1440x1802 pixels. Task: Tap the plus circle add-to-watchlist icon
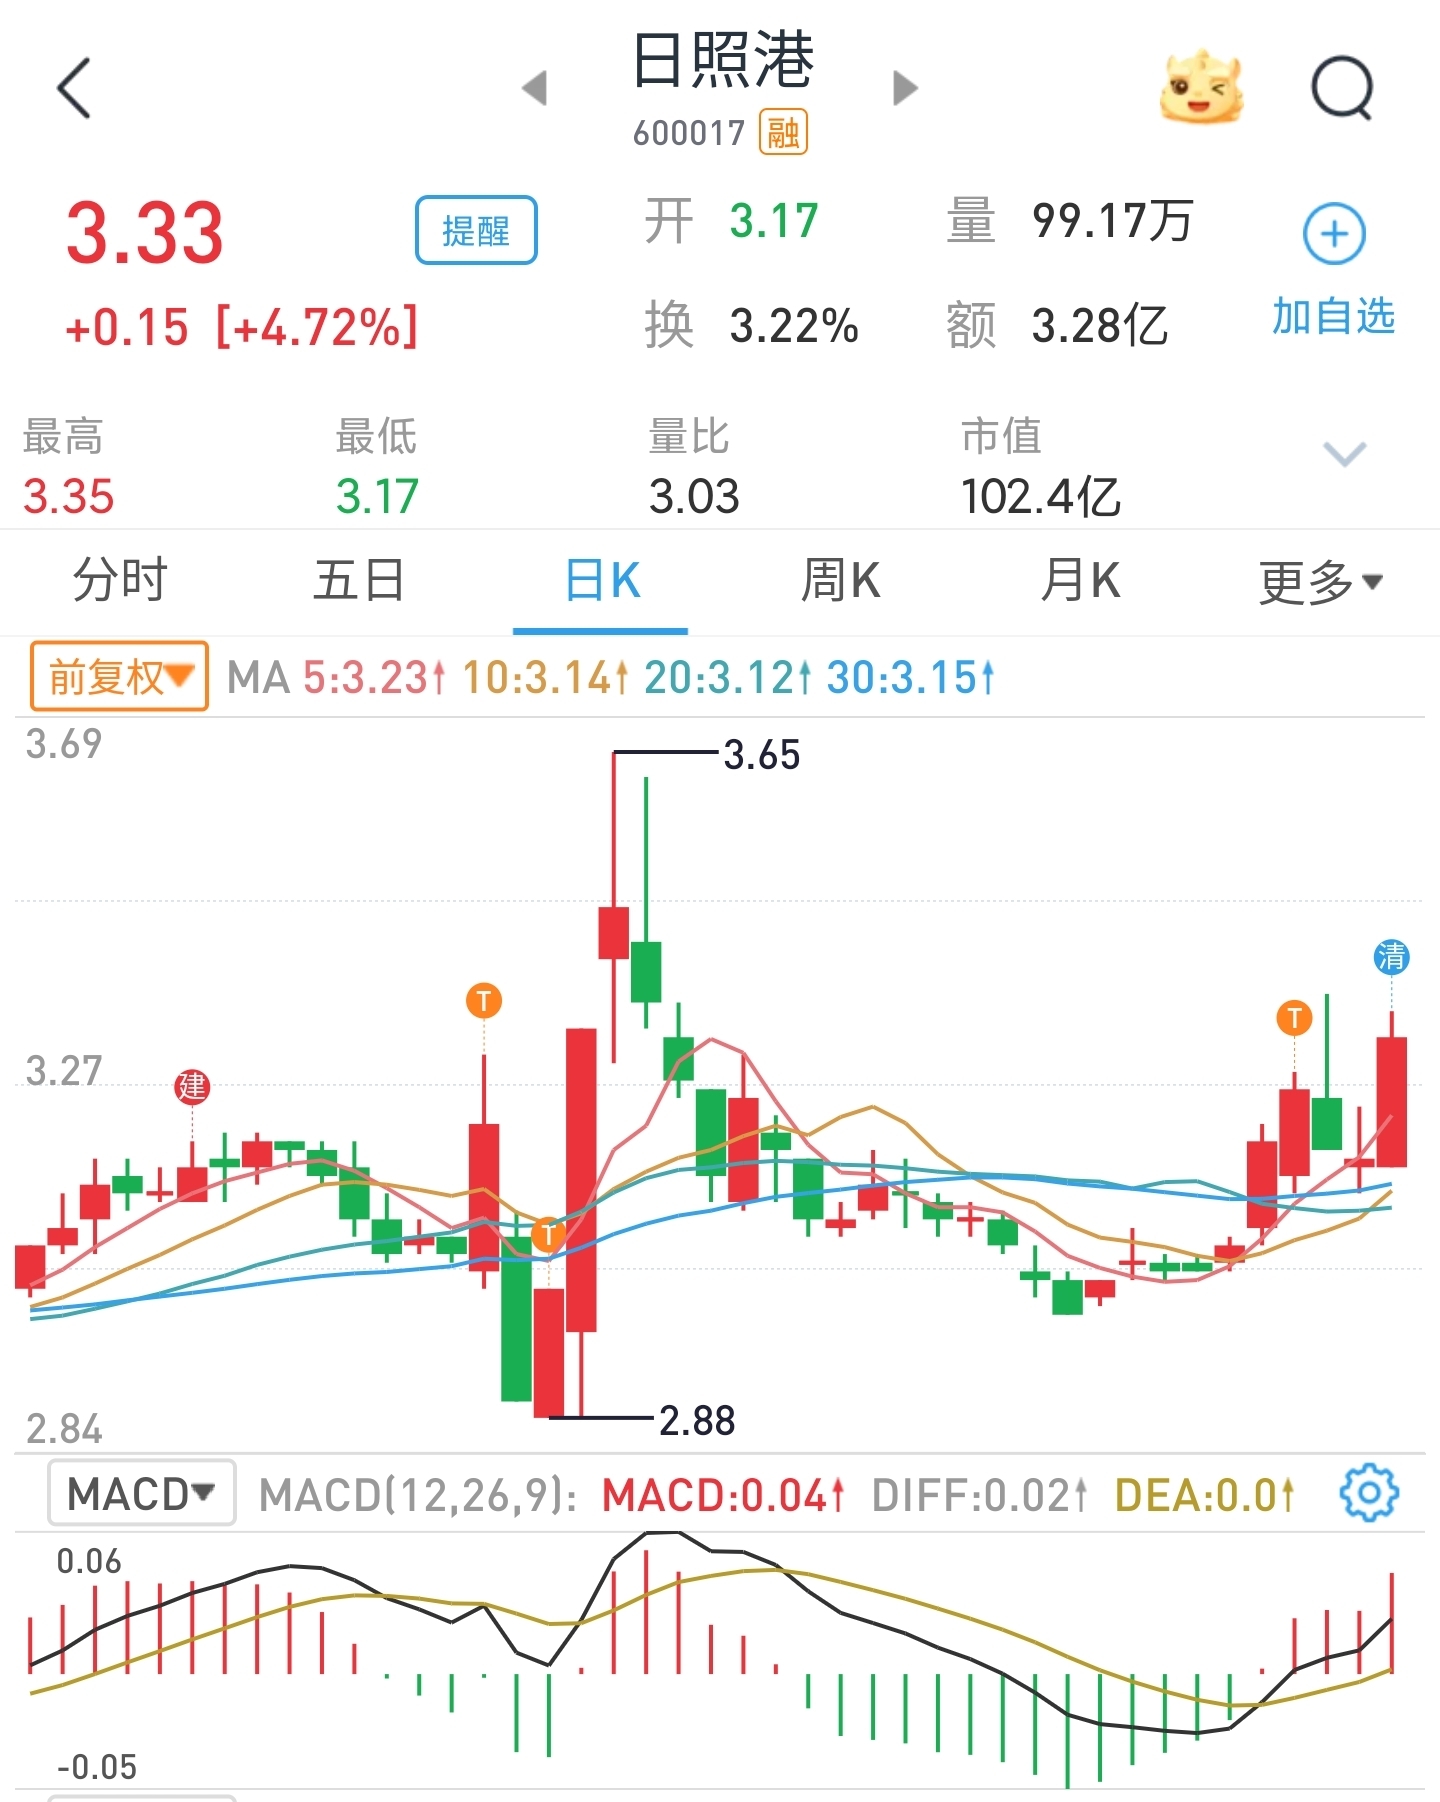click(1334, 234)
